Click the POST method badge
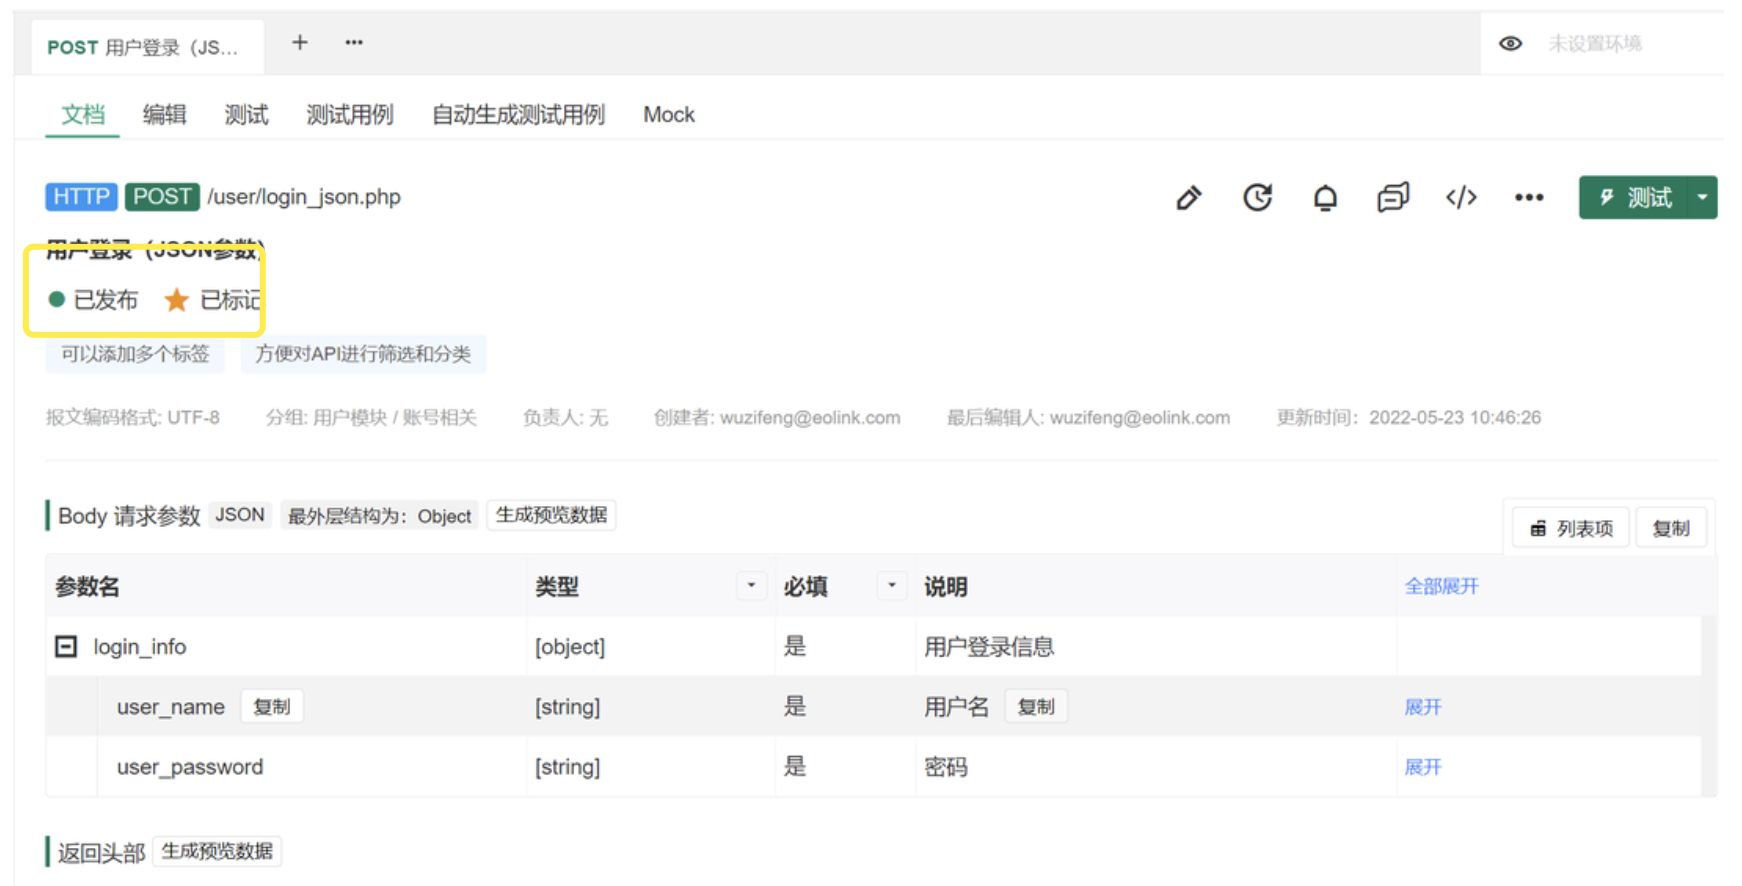This screenshot has height=886, width=1742. (x=162, y=197)
